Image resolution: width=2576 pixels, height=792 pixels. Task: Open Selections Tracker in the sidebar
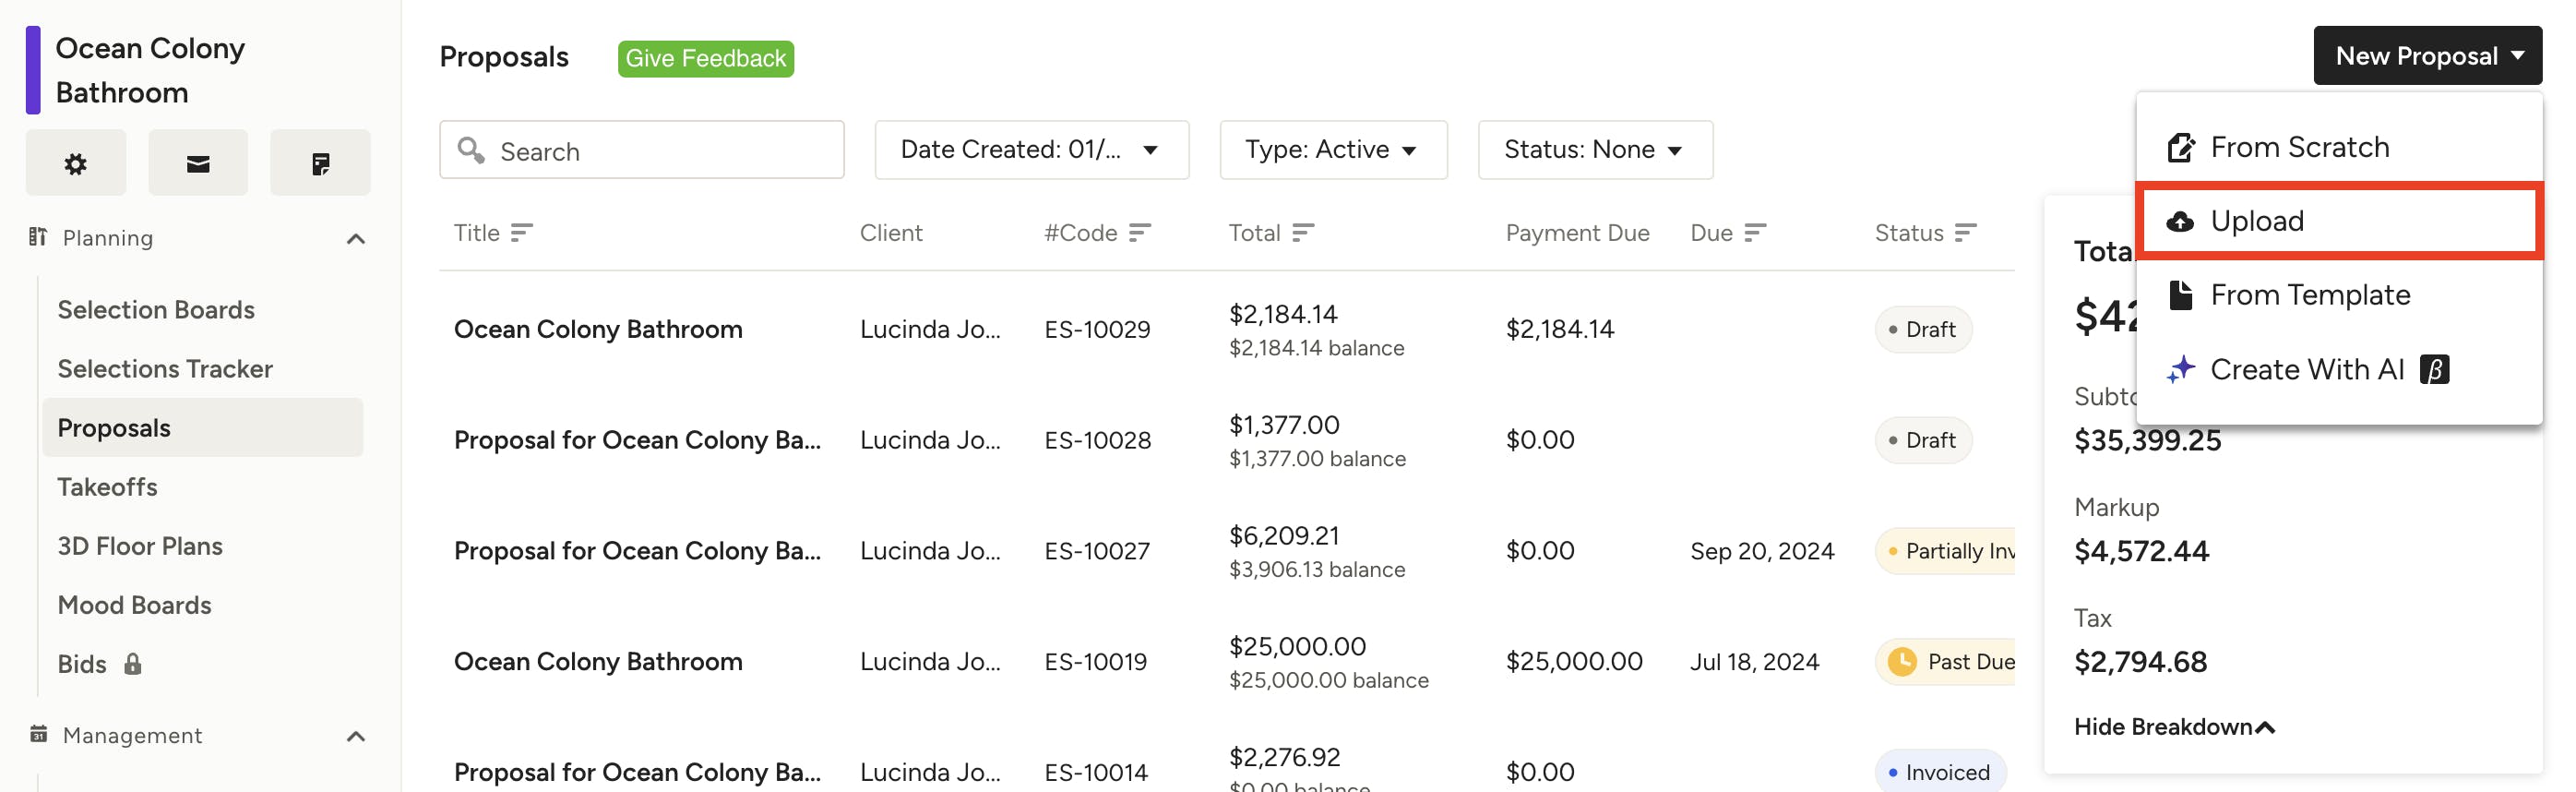point(165,369)
